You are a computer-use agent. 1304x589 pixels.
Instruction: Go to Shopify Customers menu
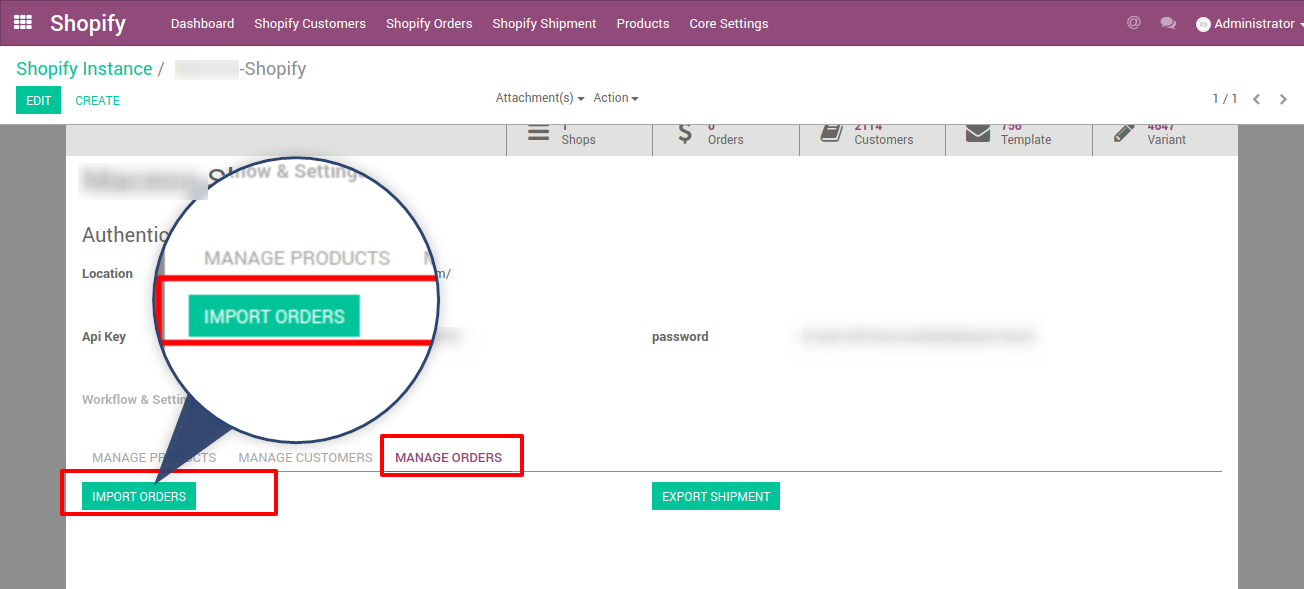click(310, 23)
